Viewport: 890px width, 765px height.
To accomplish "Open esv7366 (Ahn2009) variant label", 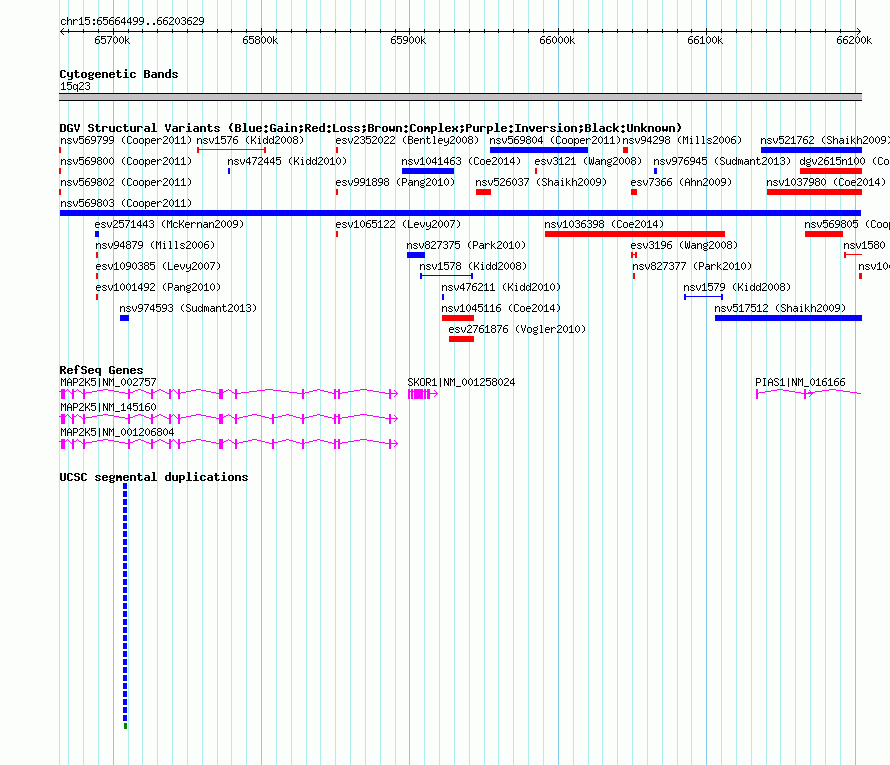I will (681, 182).
